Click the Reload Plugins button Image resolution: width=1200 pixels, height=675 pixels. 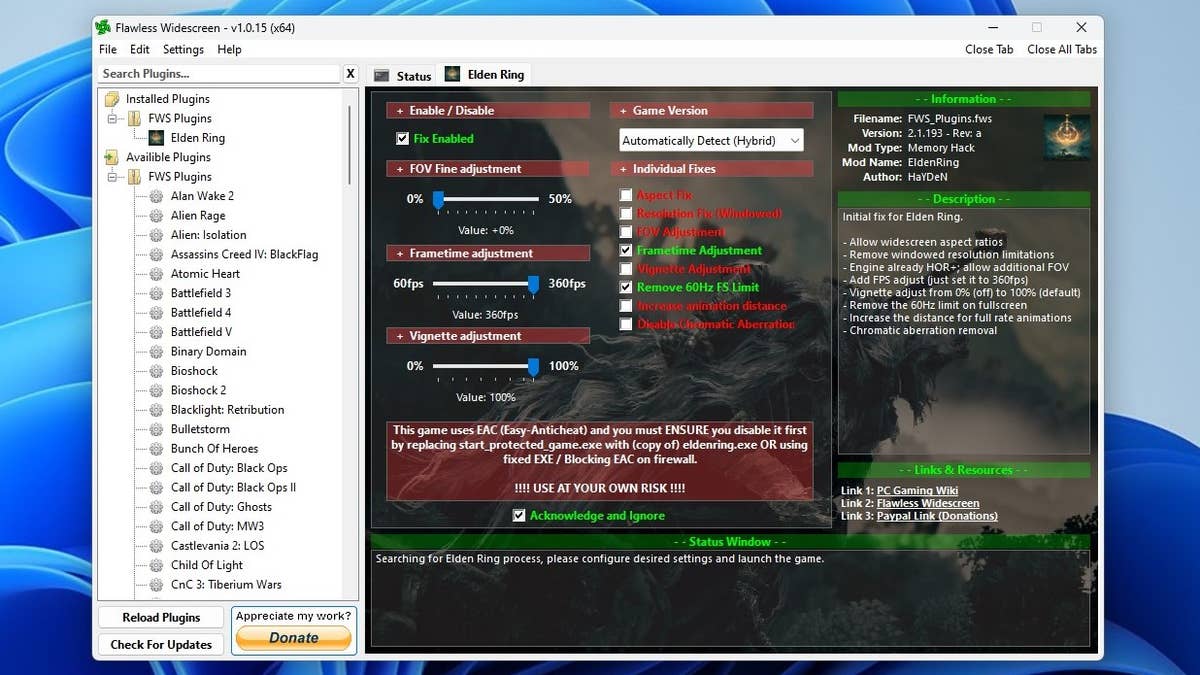pyautogui.click(x=160, y=617)
